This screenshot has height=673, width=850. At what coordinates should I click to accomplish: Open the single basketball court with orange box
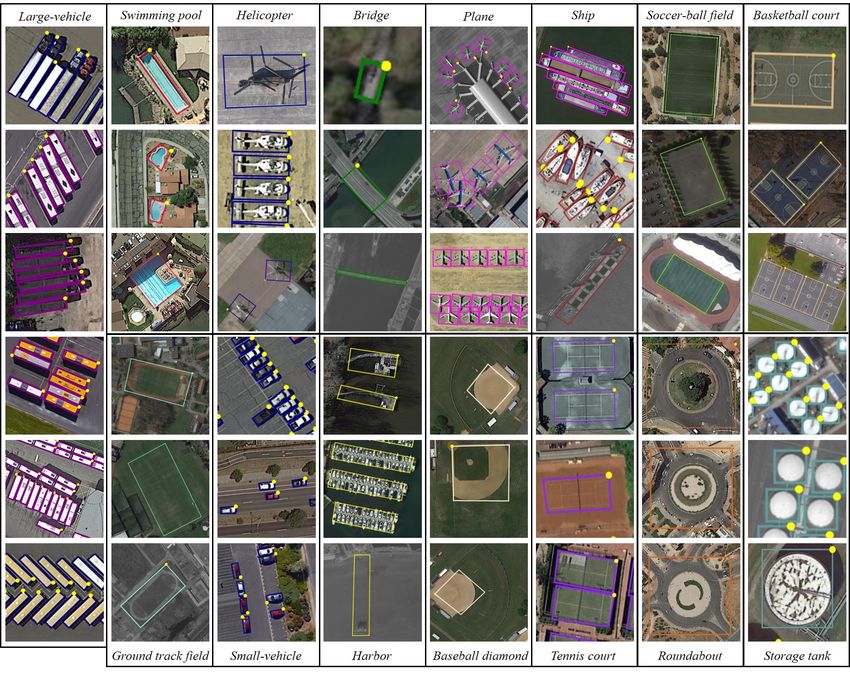tap(797, 75)
